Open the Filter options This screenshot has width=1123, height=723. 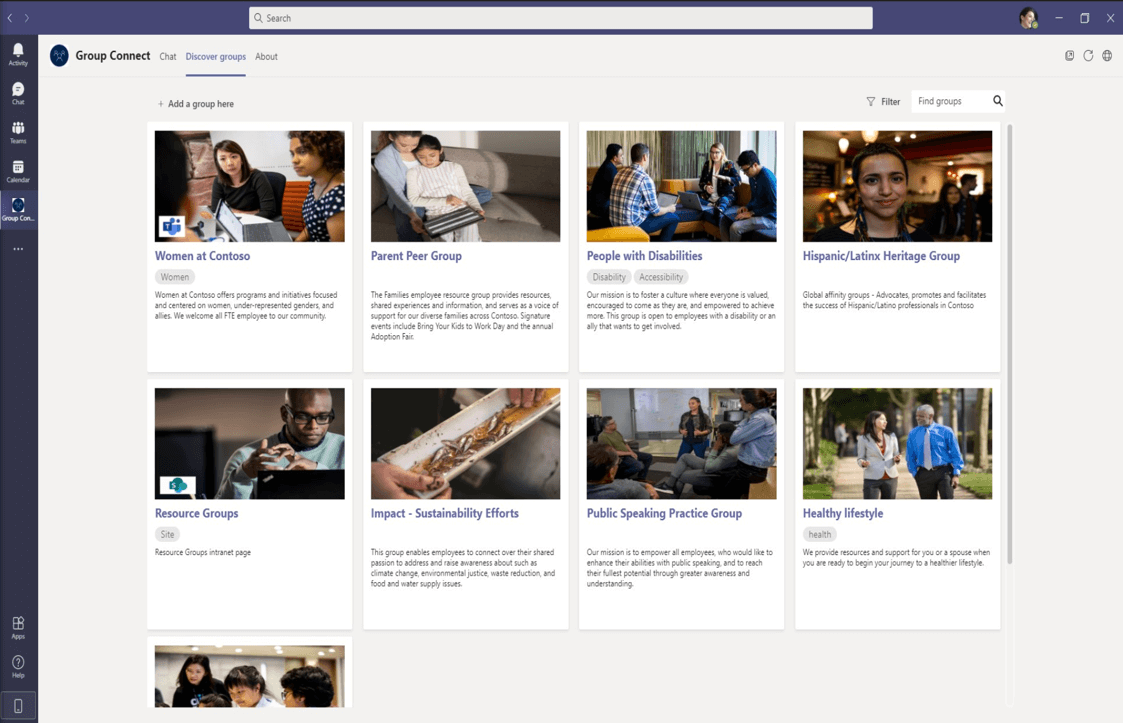(x=883, y=102)
